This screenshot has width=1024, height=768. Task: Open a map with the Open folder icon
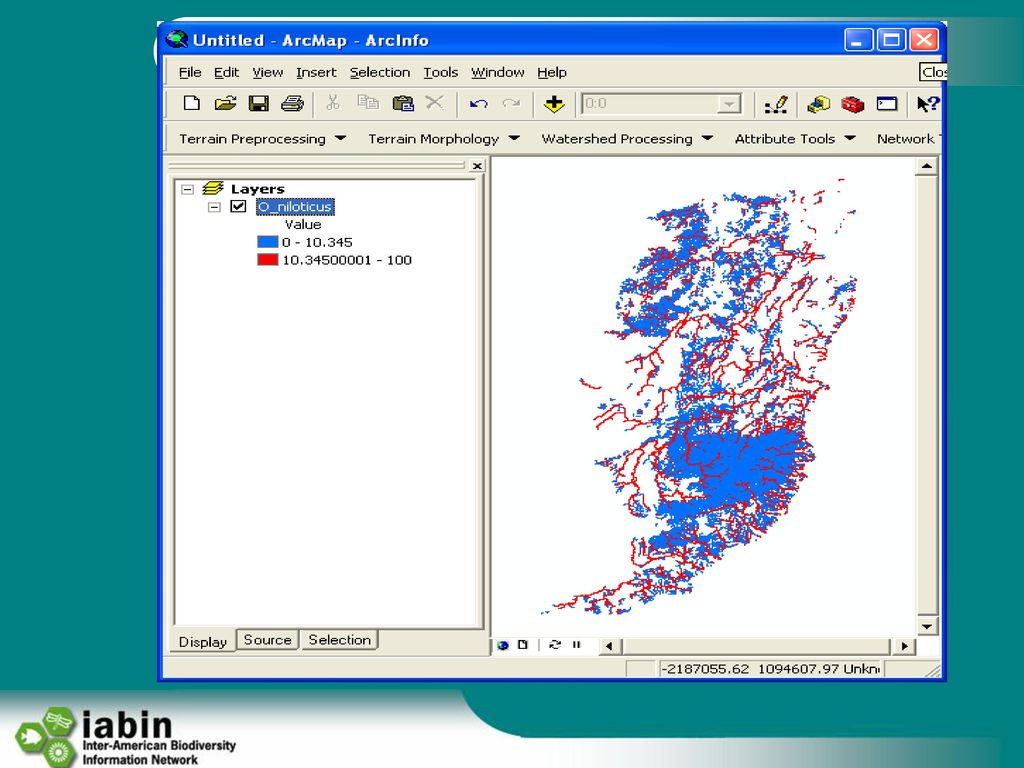click(225, 103)
